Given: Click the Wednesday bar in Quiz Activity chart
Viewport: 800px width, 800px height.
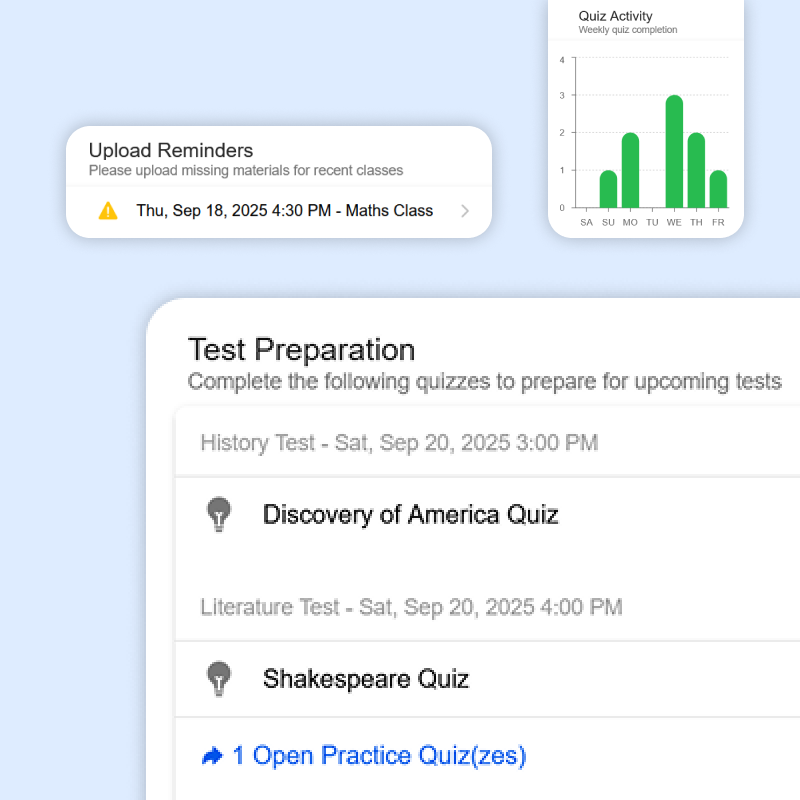Looking at the screenshot, I should pyautogui.click(x=674, y=152).
